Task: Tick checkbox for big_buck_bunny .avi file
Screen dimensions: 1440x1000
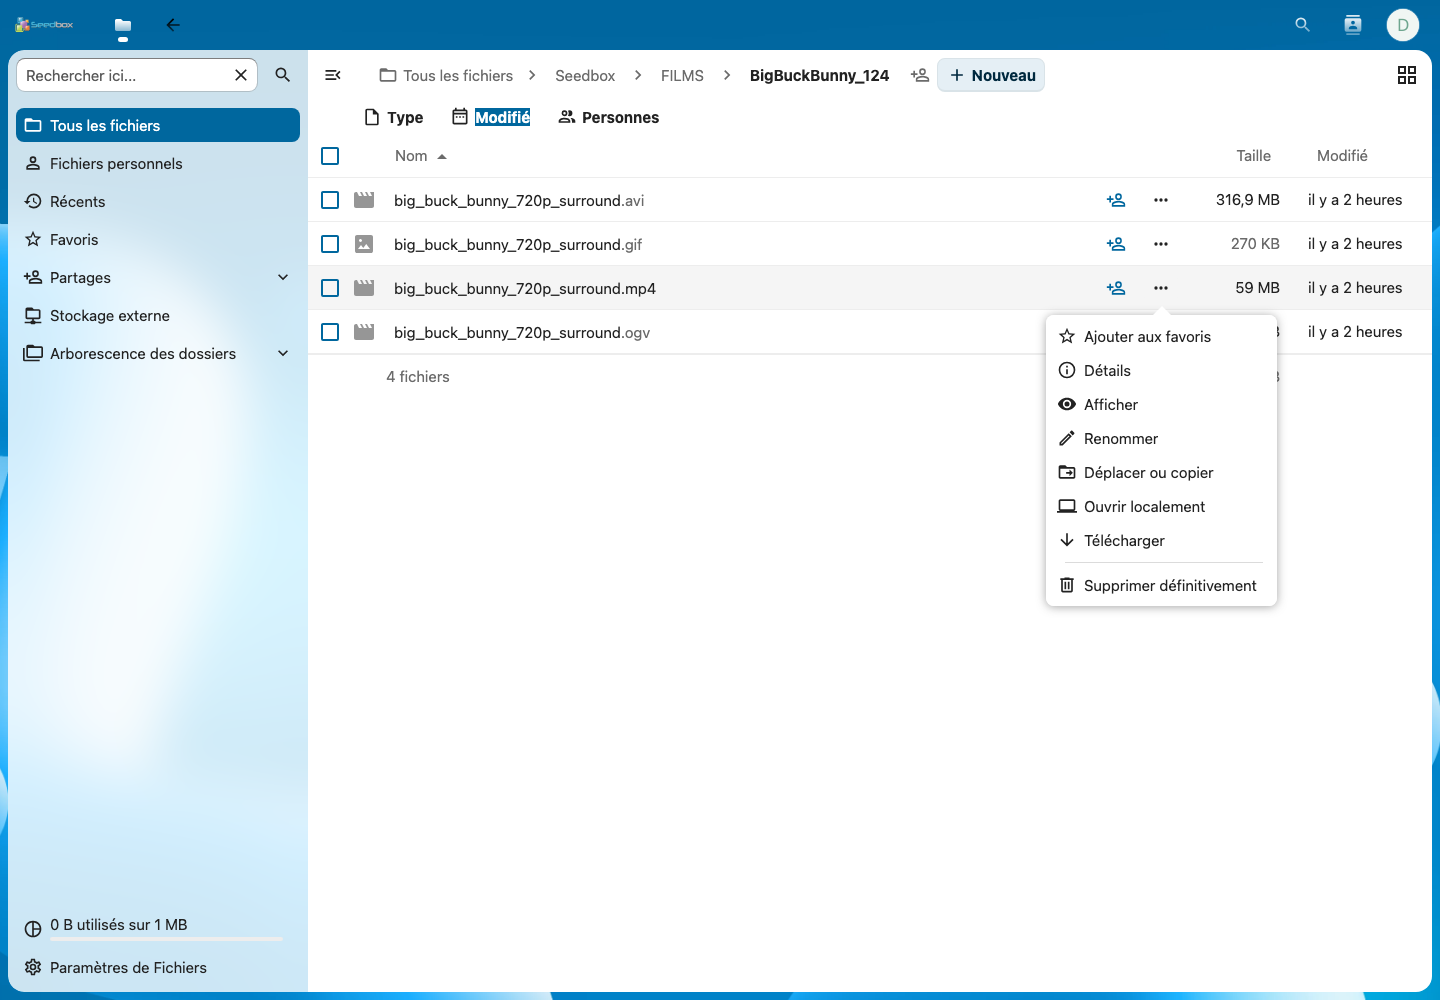Action: coord(330,200)
